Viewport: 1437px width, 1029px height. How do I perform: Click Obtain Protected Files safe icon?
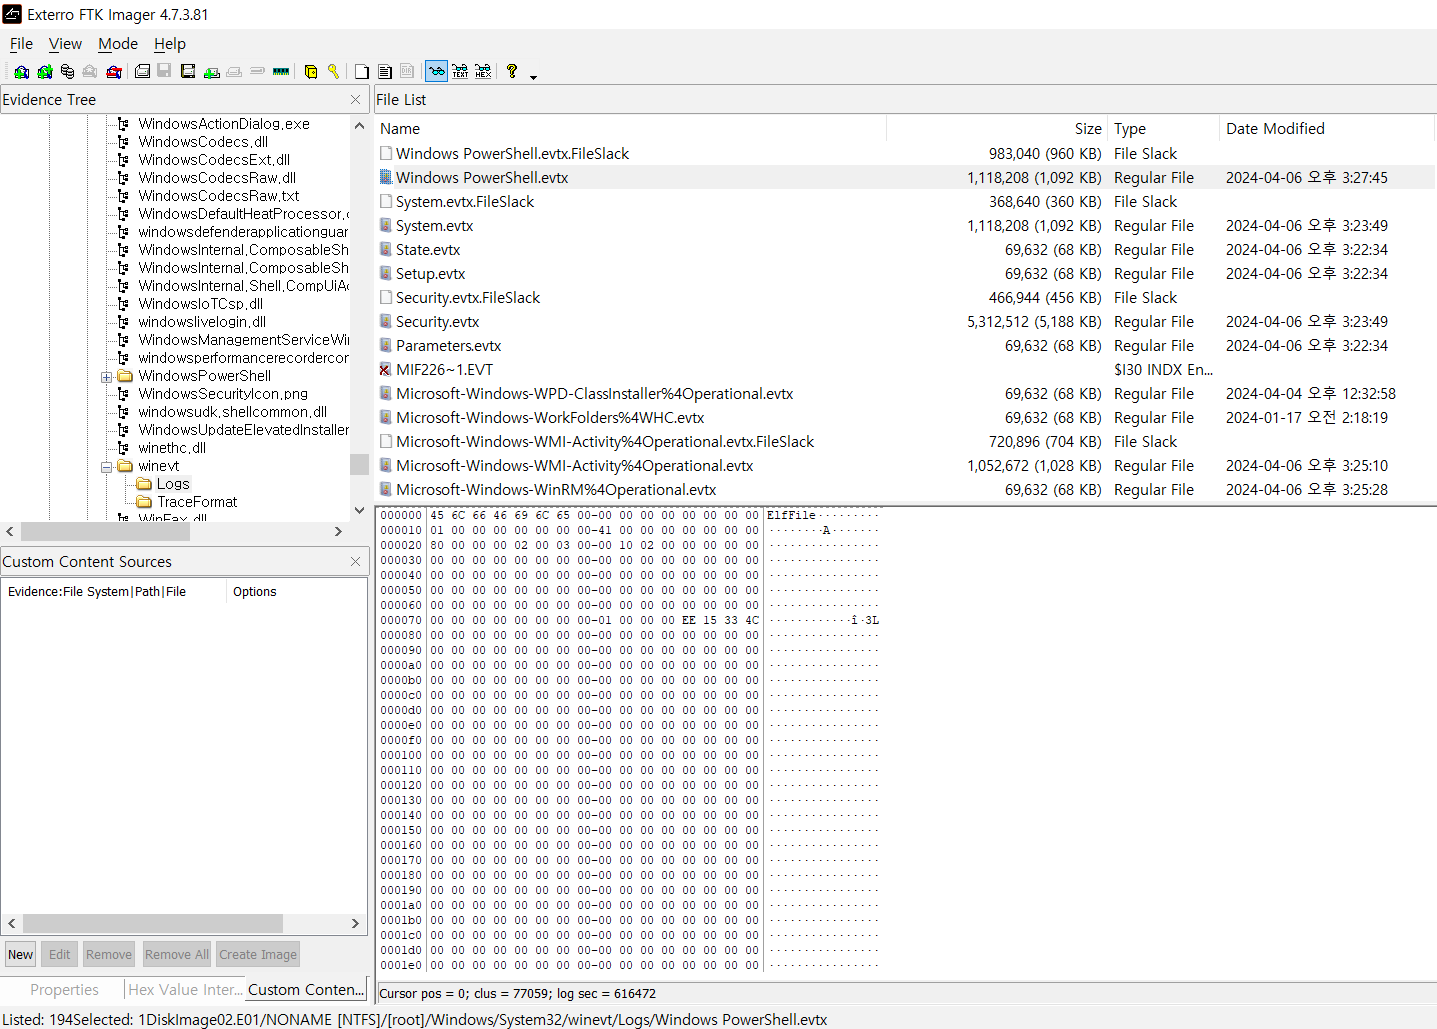pos(311,71)
